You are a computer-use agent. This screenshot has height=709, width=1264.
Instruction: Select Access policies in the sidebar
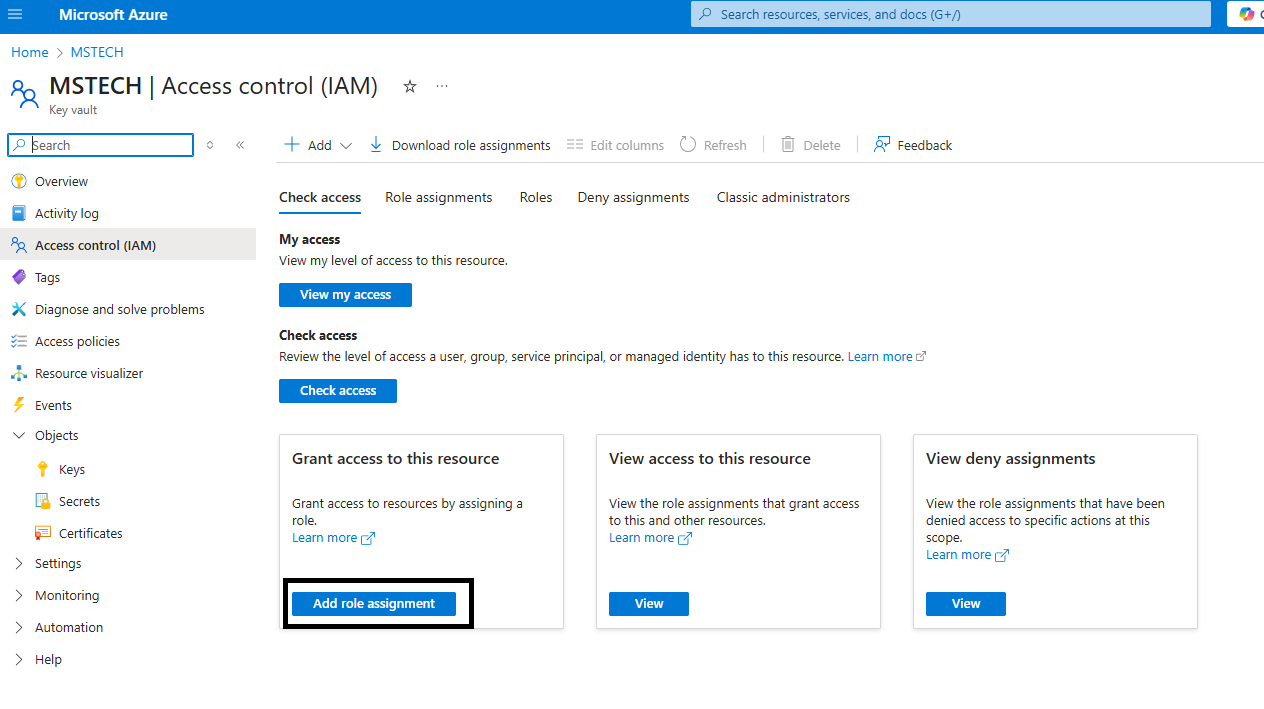click(75, 340)
